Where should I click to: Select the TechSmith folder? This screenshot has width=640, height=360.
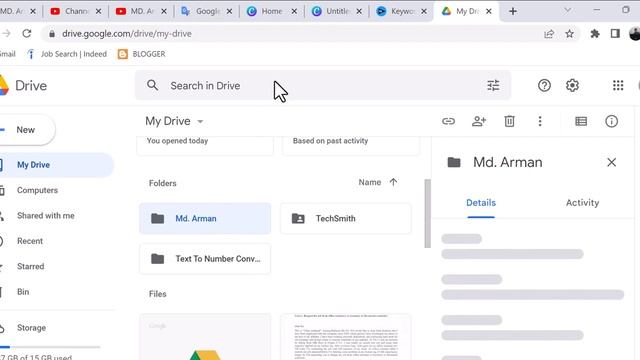coord(346,218)
